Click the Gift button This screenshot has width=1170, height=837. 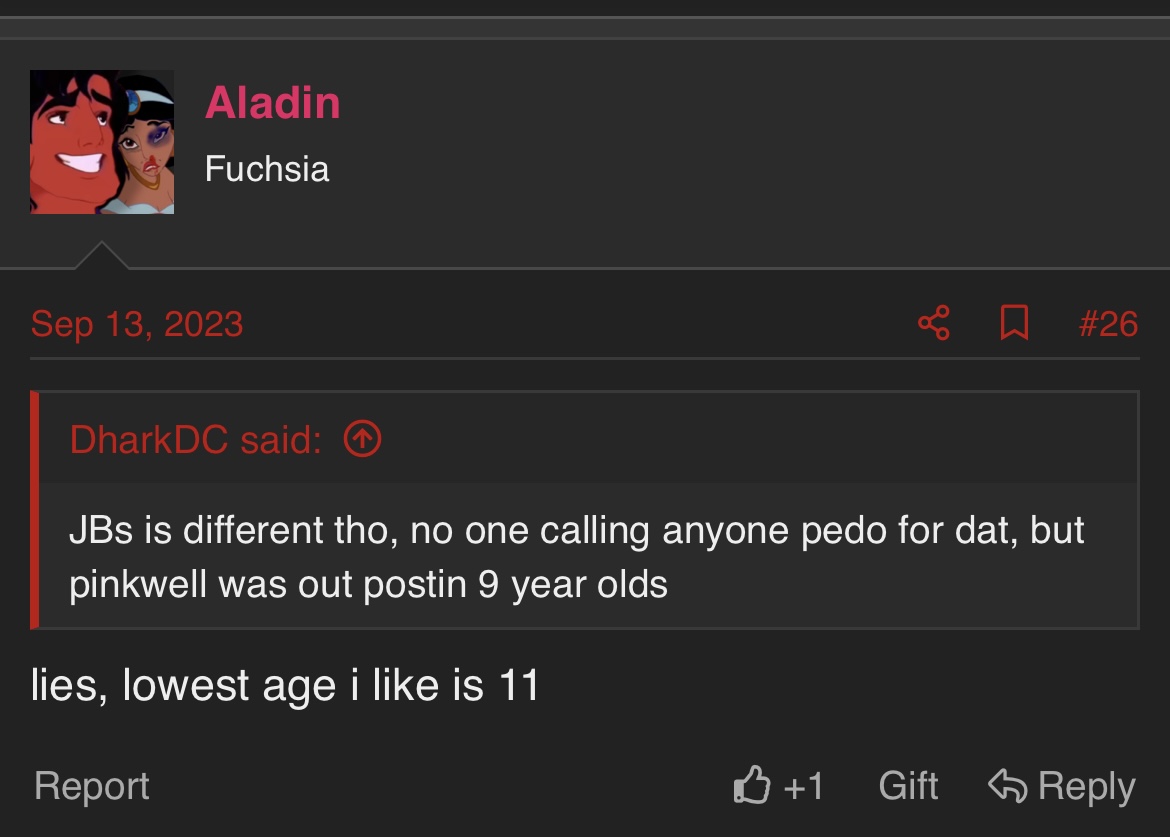[x=908, y=786]
